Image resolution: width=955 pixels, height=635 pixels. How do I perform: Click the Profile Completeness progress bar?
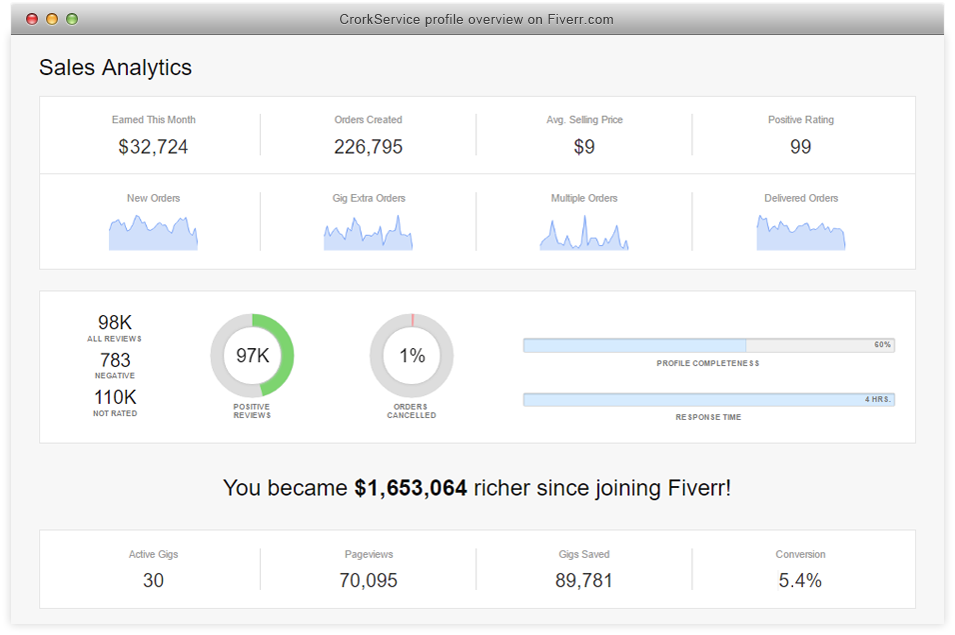[x=708, y=345]
